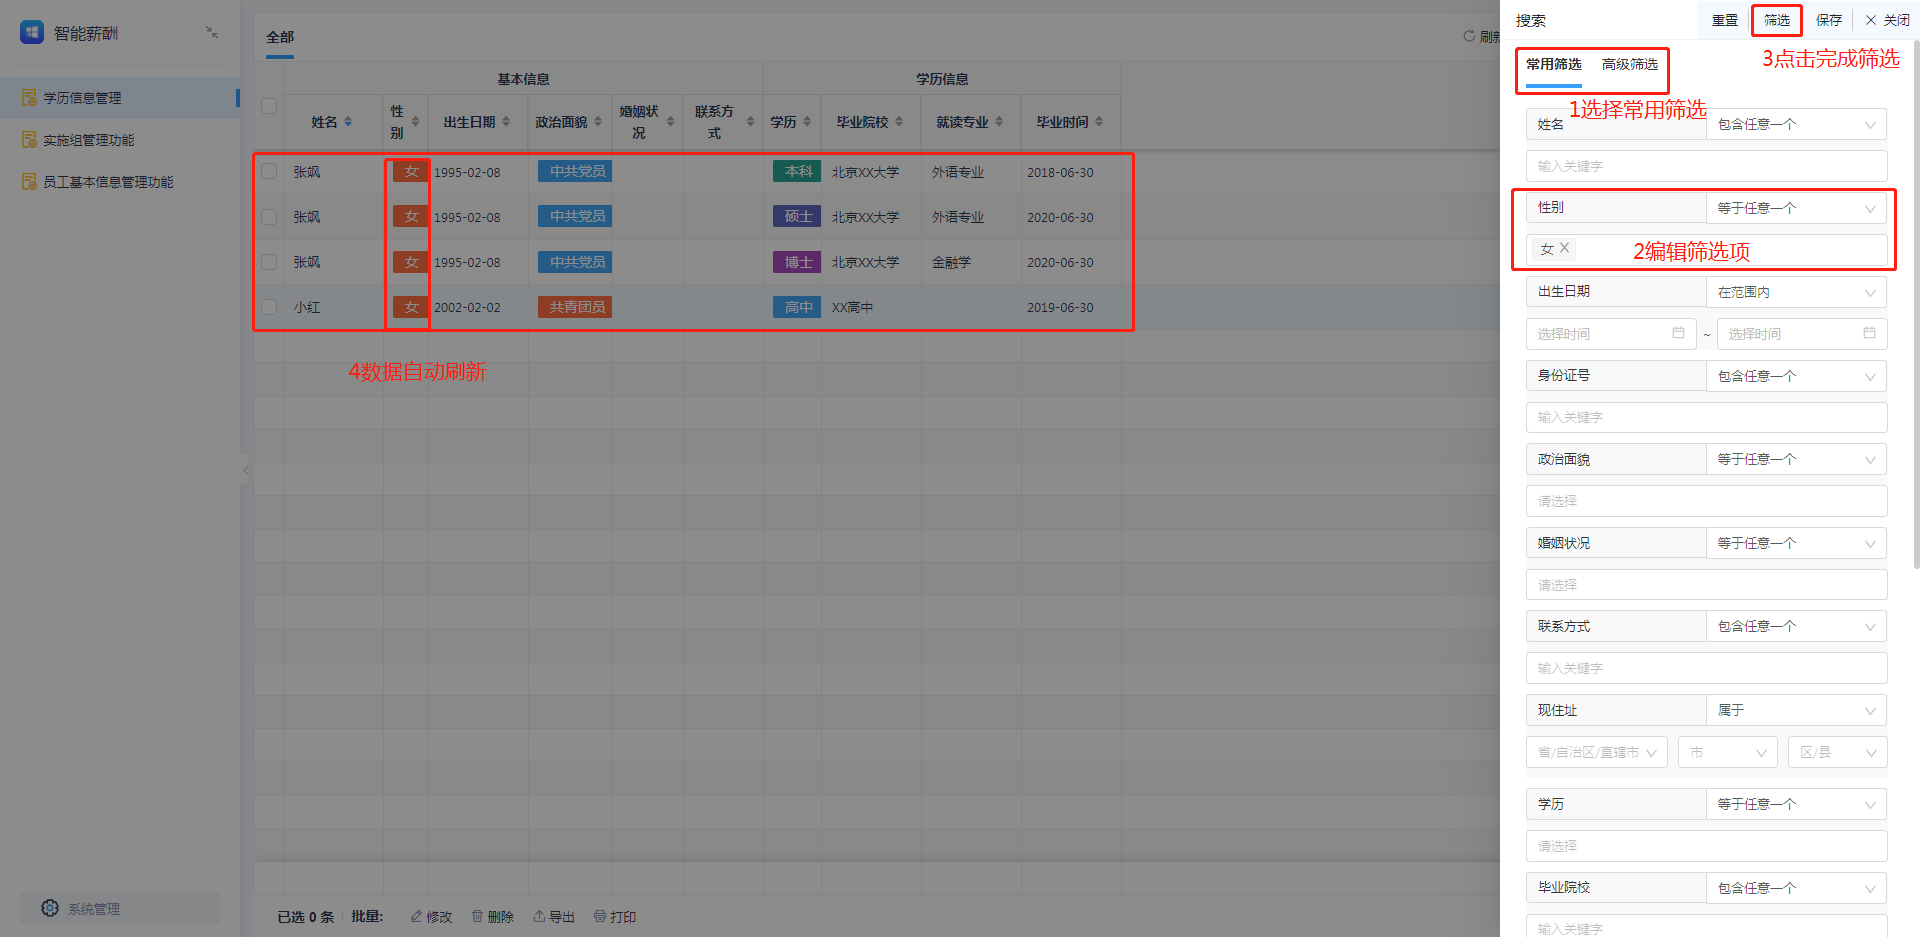
Task: Click the 系统管理 gear icon
Action: (50, 908)
